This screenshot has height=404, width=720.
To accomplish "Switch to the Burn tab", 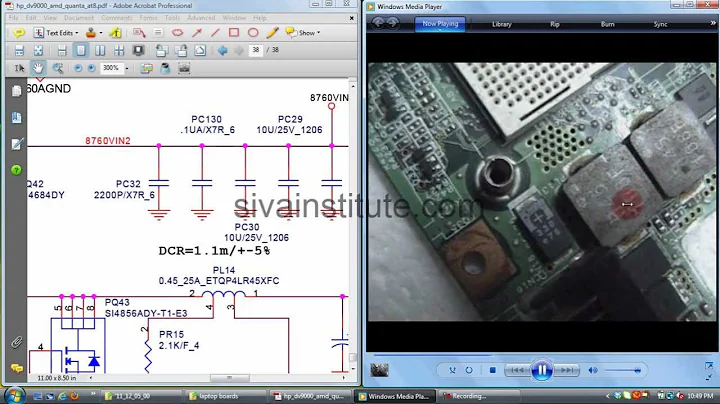I will click(x=608, y=24).
